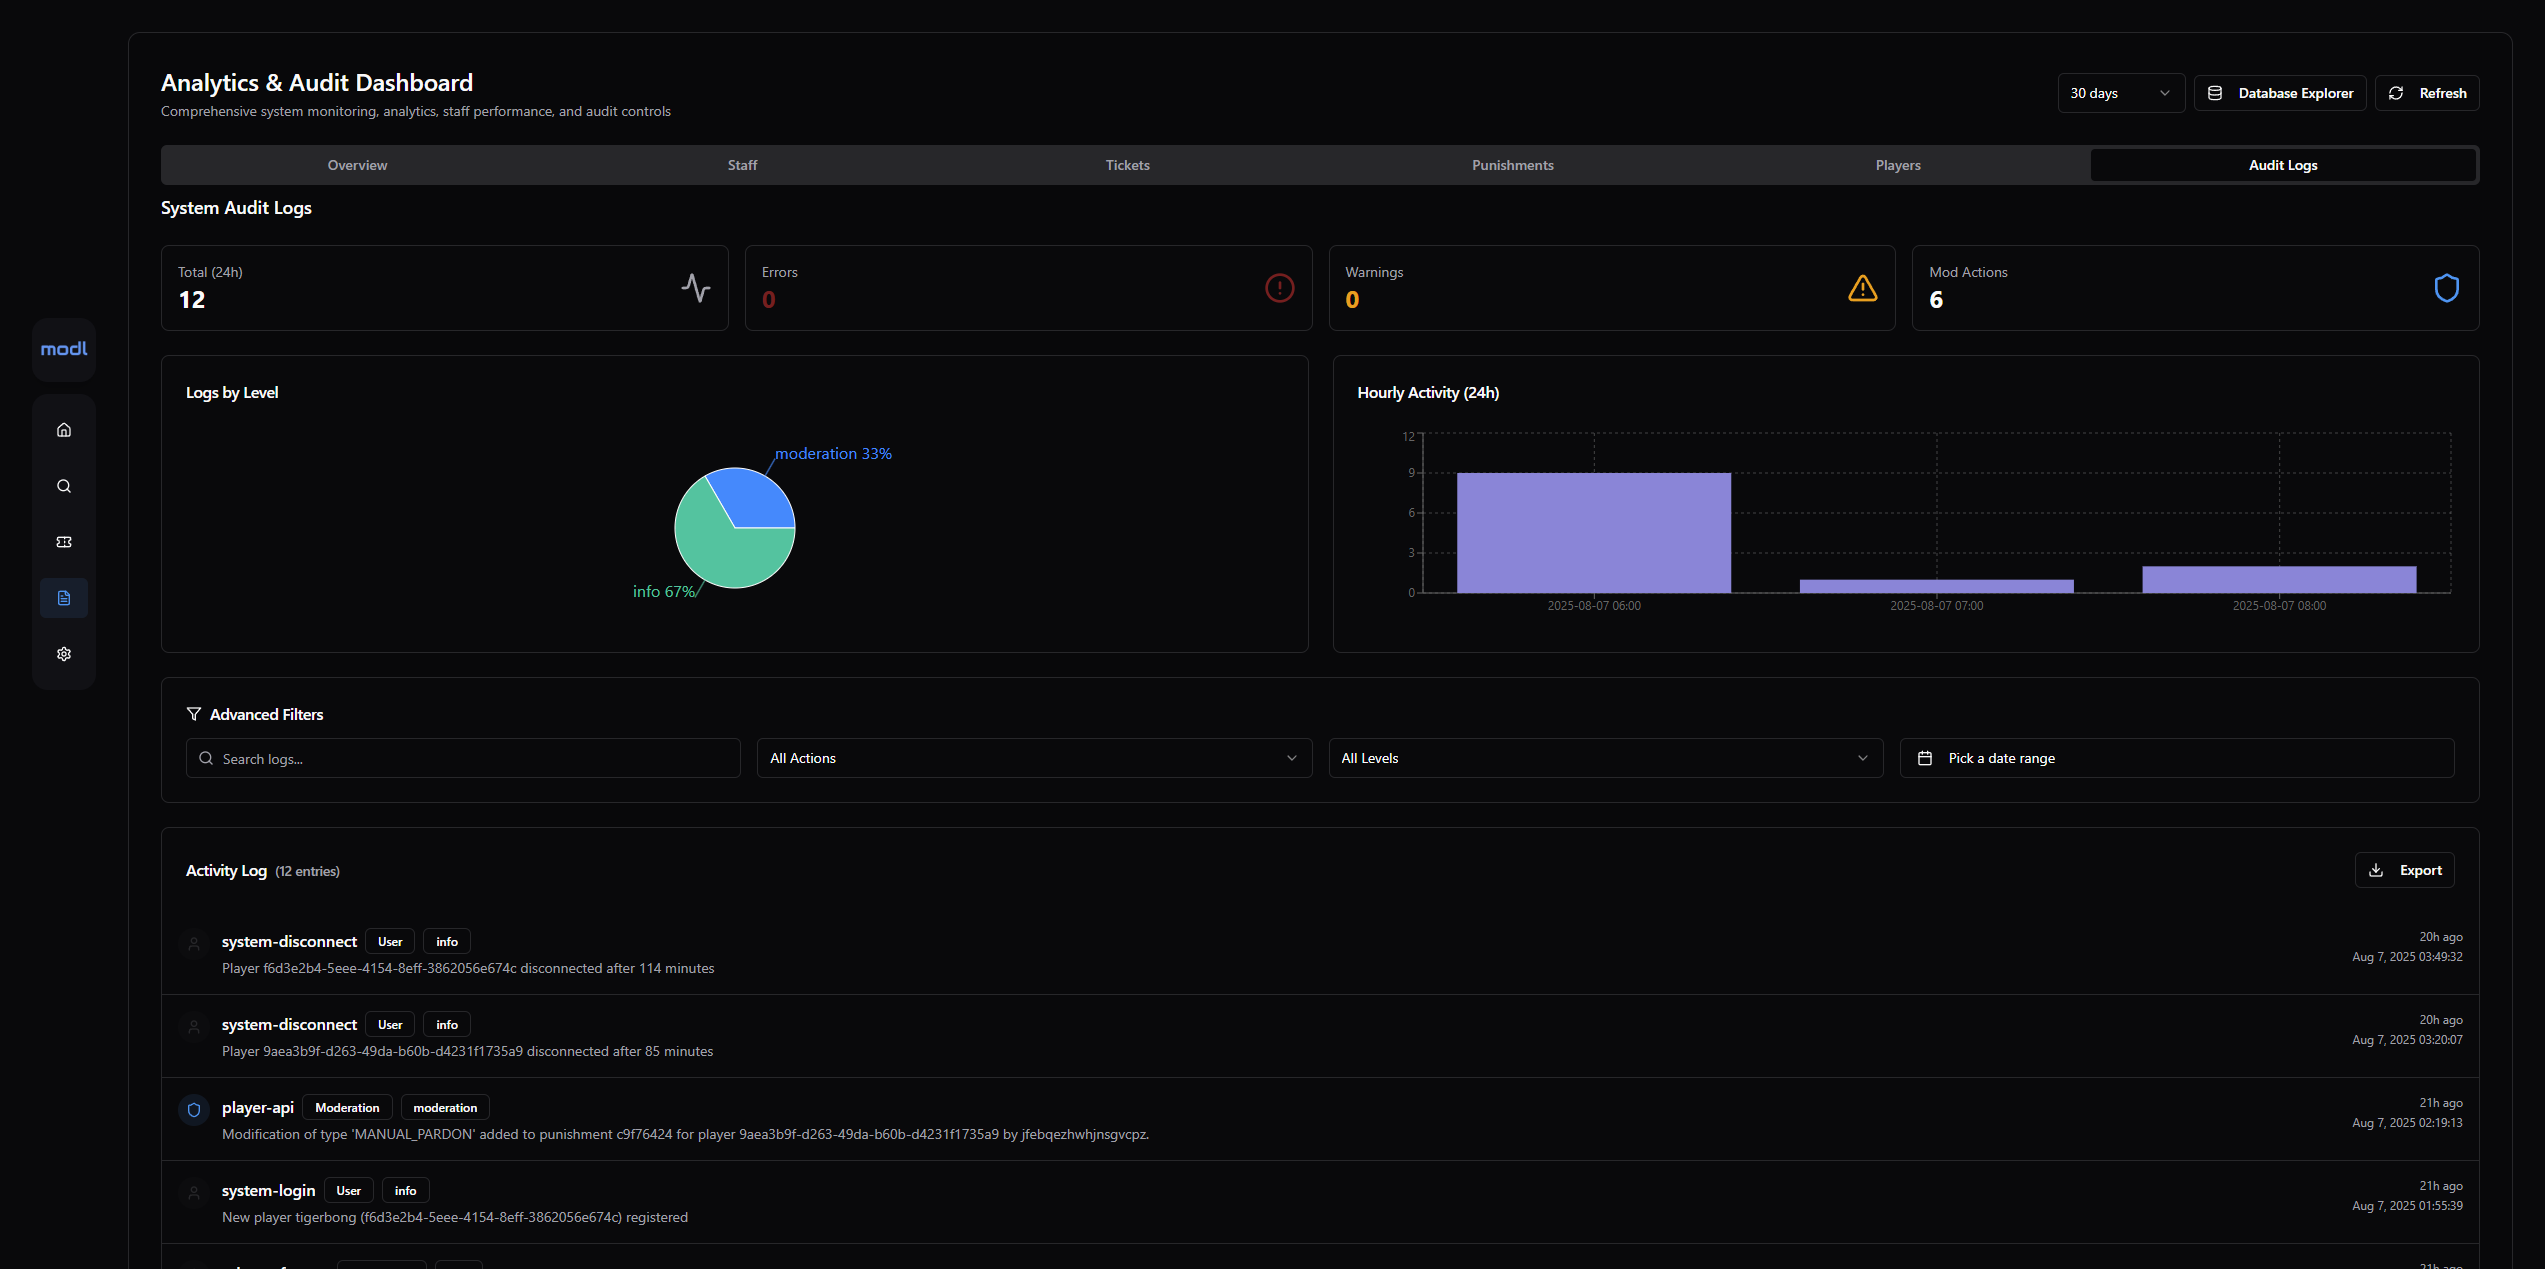The width and height of the screenshot is (2545, 1269).
Task: Click the download icon on Export button
Action: (2377, 870)
